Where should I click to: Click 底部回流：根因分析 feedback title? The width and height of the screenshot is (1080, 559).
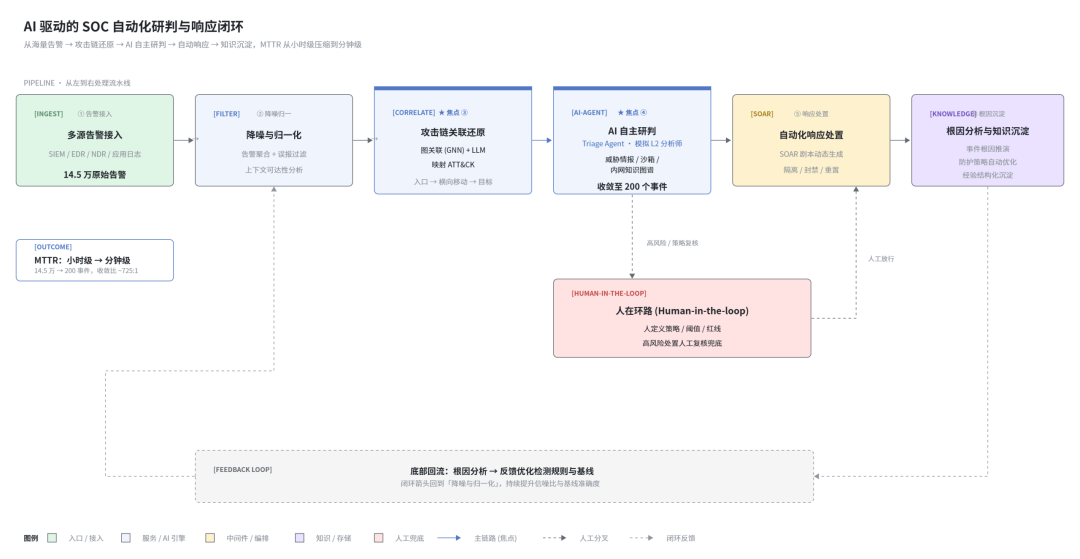point(502,472)
